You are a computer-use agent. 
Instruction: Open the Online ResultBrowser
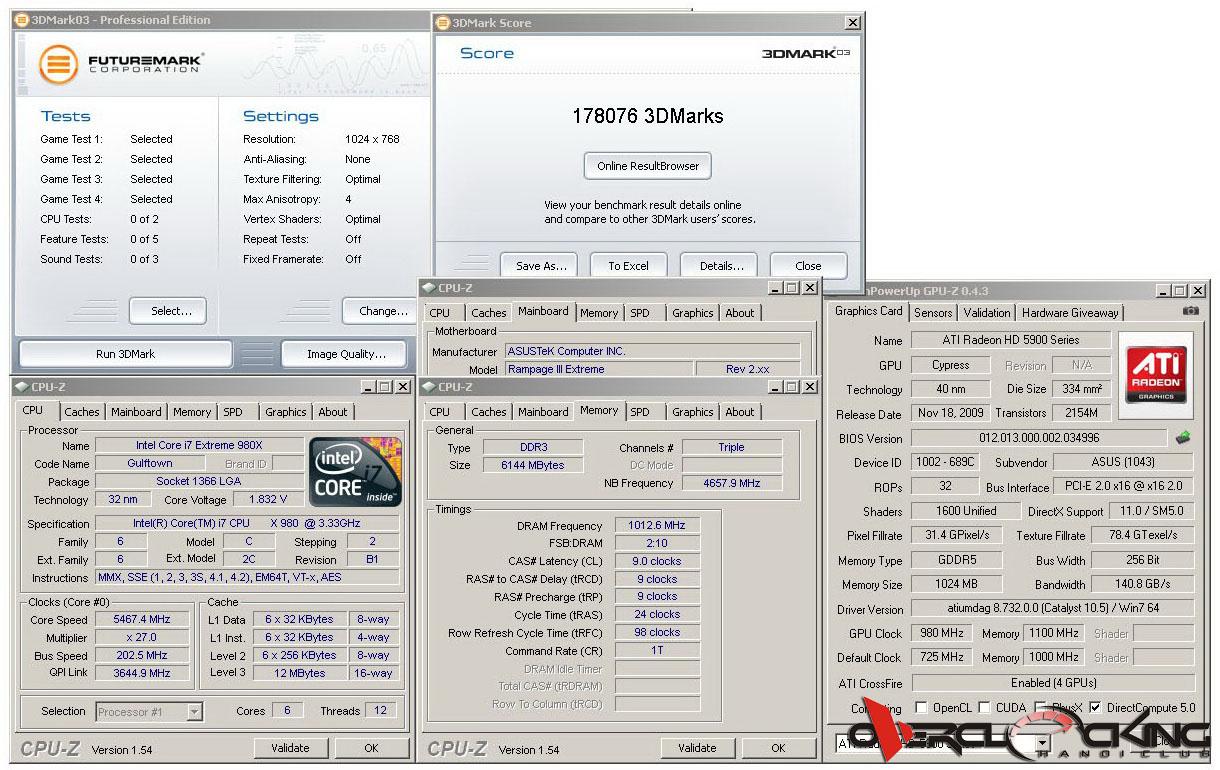[648, 166]
